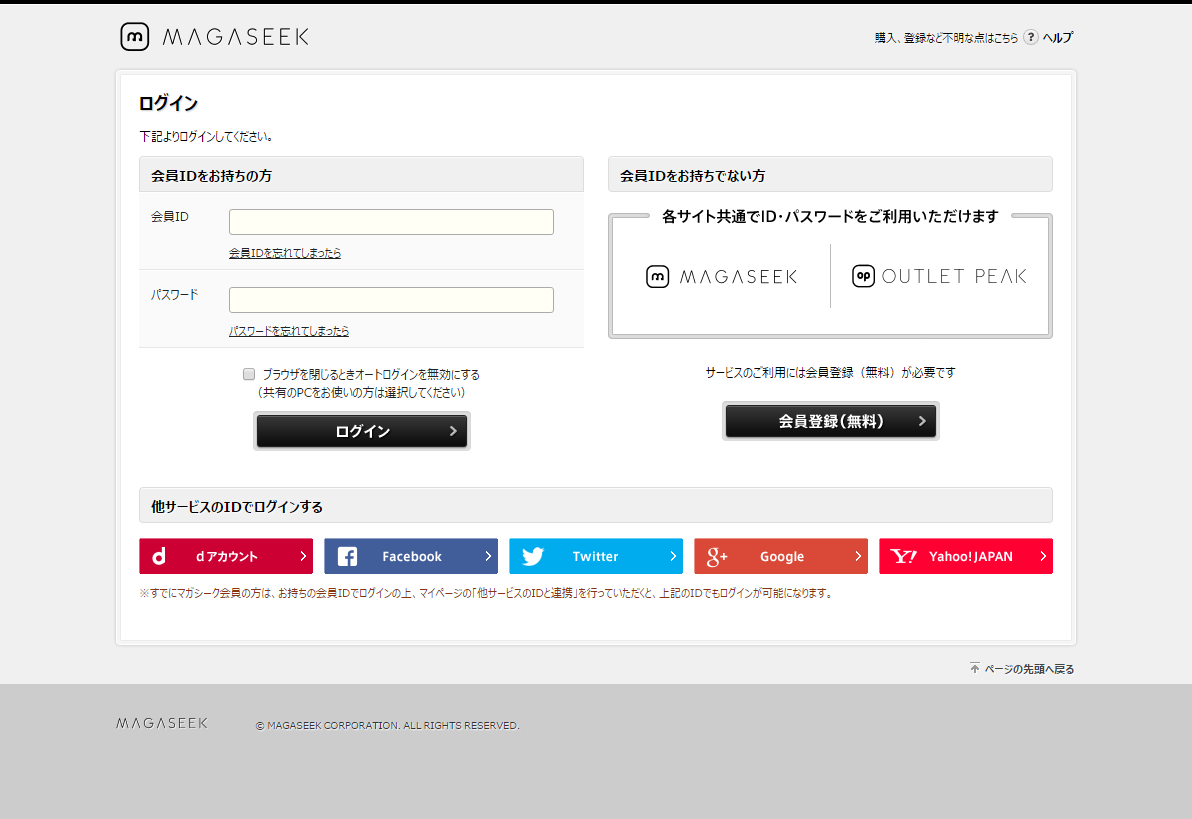Click the 会員IDをお持ちでない方 heading

(693, 176)
